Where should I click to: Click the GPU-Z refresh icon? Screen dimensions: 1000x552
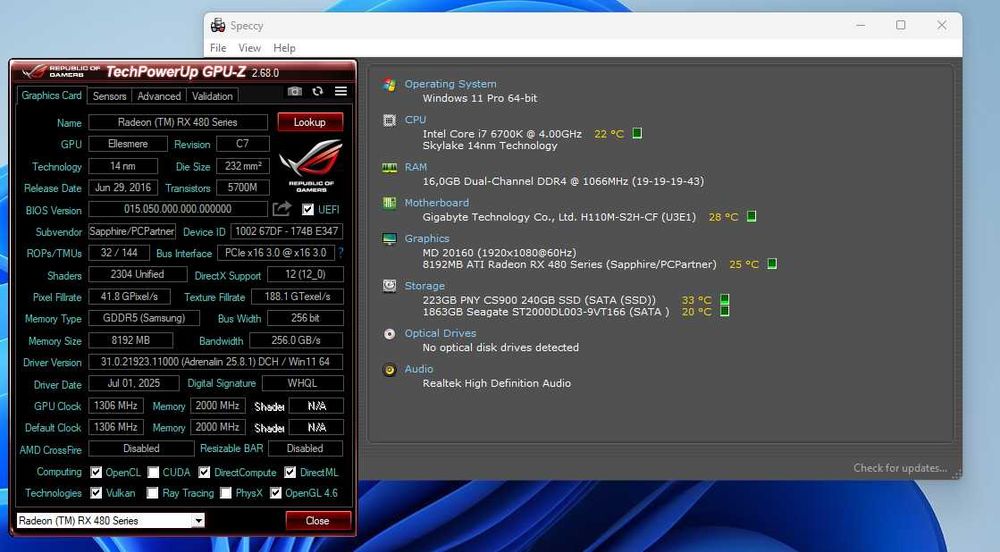[x=318, y=91]
